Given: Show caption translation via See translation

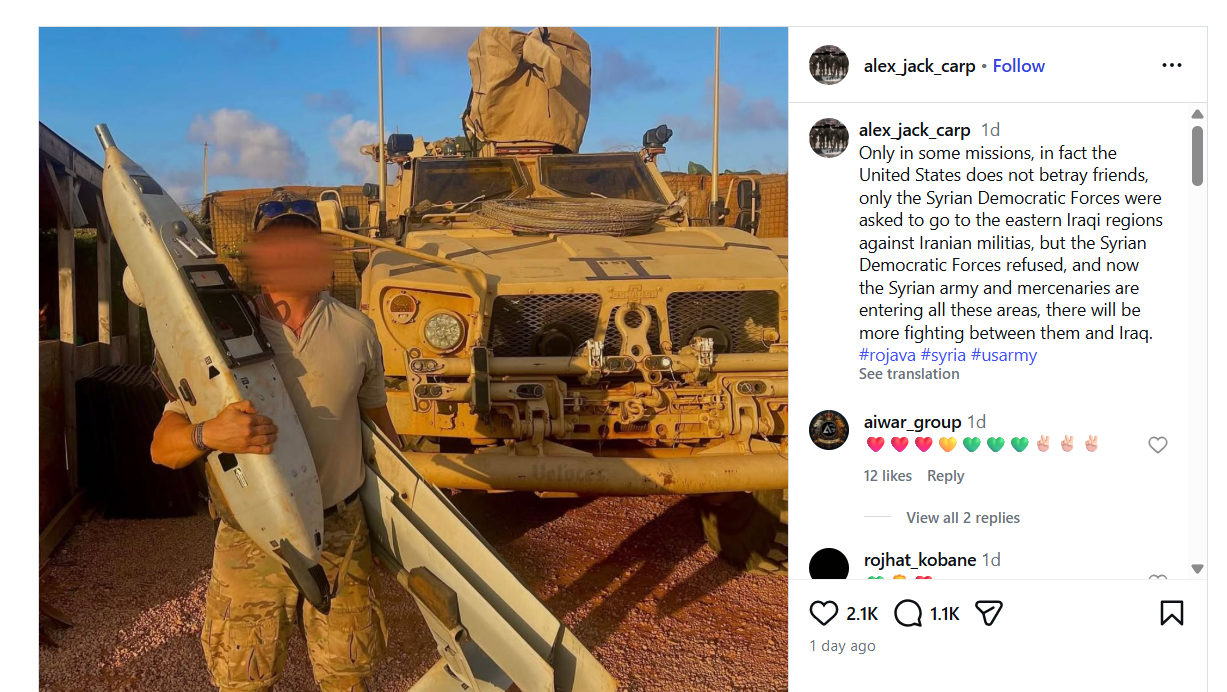Looking at the screenshot, I should tap(909, 374).
